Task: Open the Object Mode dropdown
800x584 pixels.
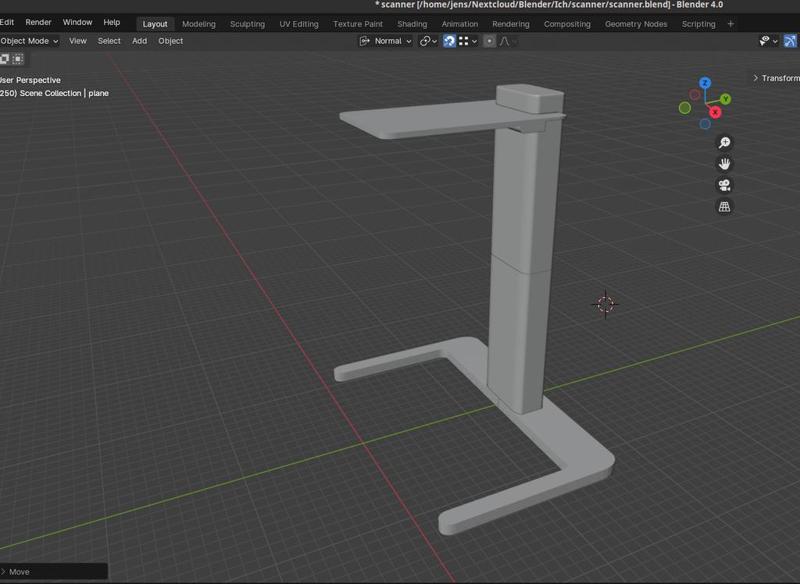Action: 29,41
